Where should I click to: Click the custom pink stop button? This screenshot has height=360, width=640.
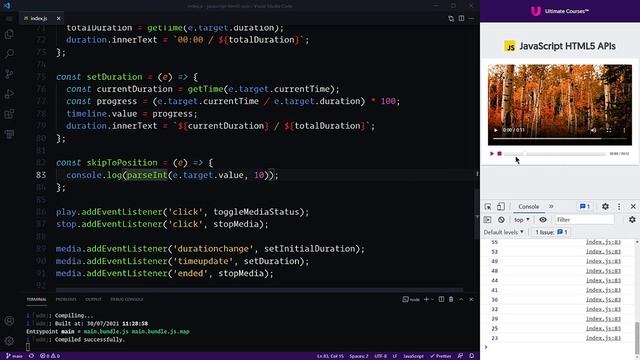[499, 153]
